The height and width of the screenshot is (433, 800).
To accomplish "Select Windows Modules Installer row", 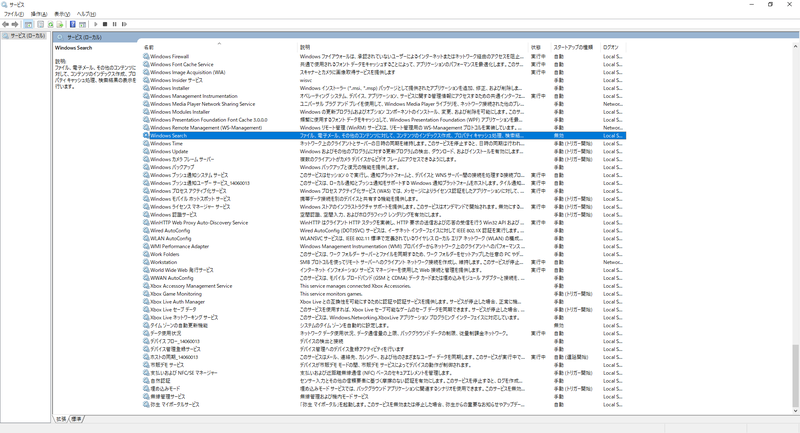I will (x=384, y=112).
